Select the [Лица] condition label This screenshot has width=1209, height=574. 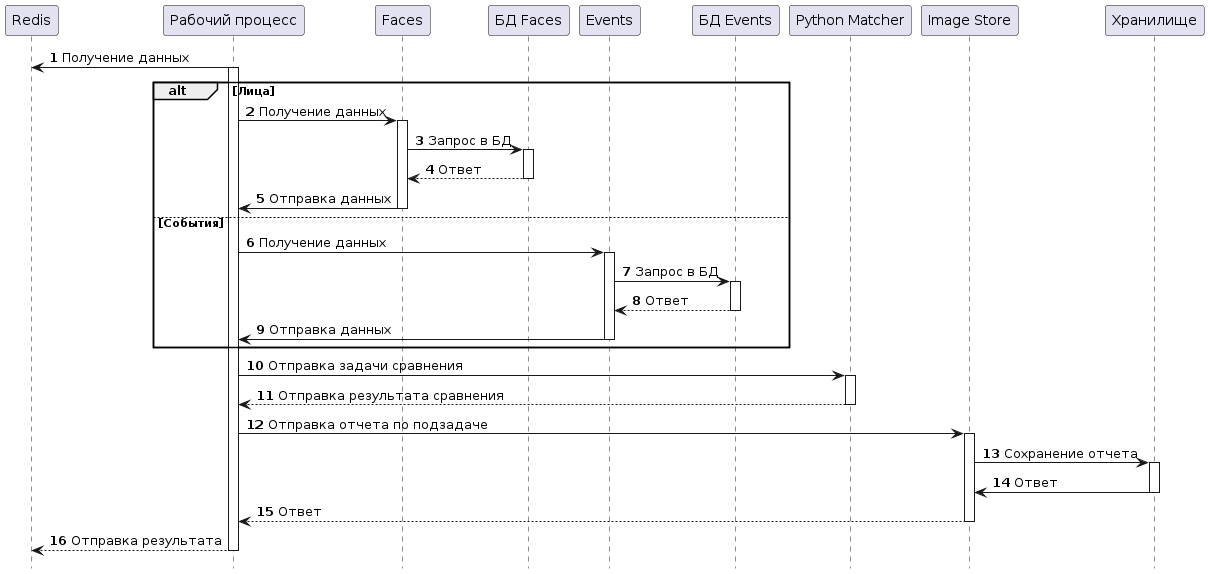(x=253, y=91)
